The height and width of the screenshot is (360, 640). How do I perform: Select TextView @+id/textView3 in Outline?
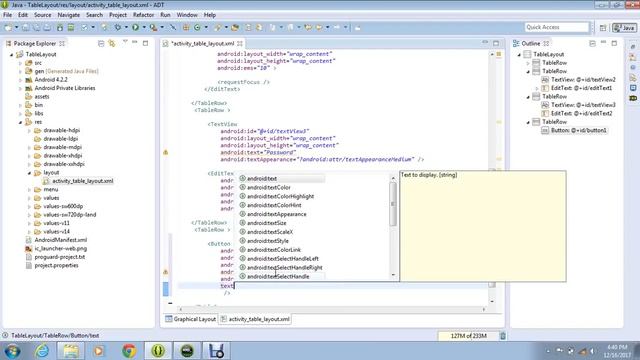click(583, 105)
